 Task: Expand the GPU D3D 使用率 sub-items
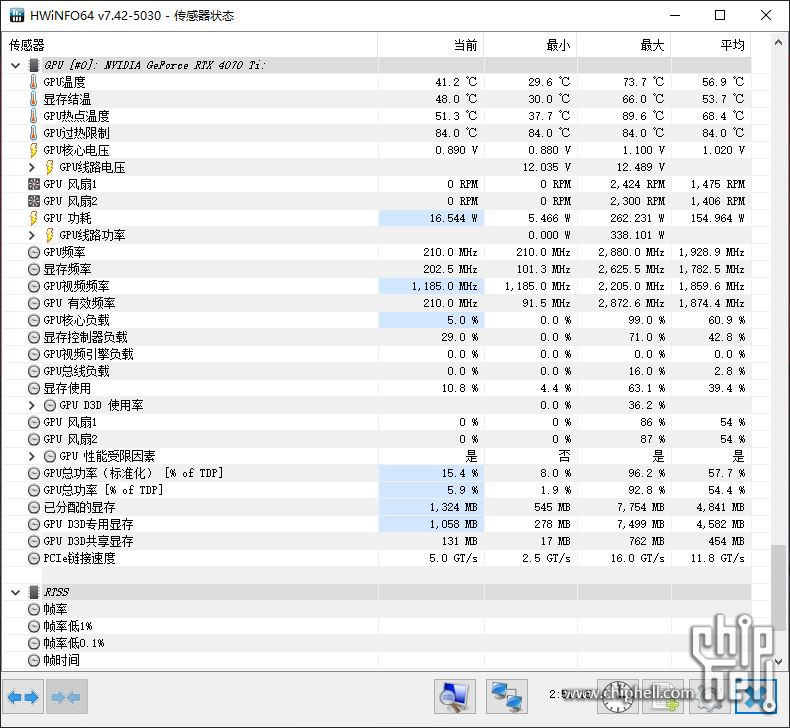32,405
